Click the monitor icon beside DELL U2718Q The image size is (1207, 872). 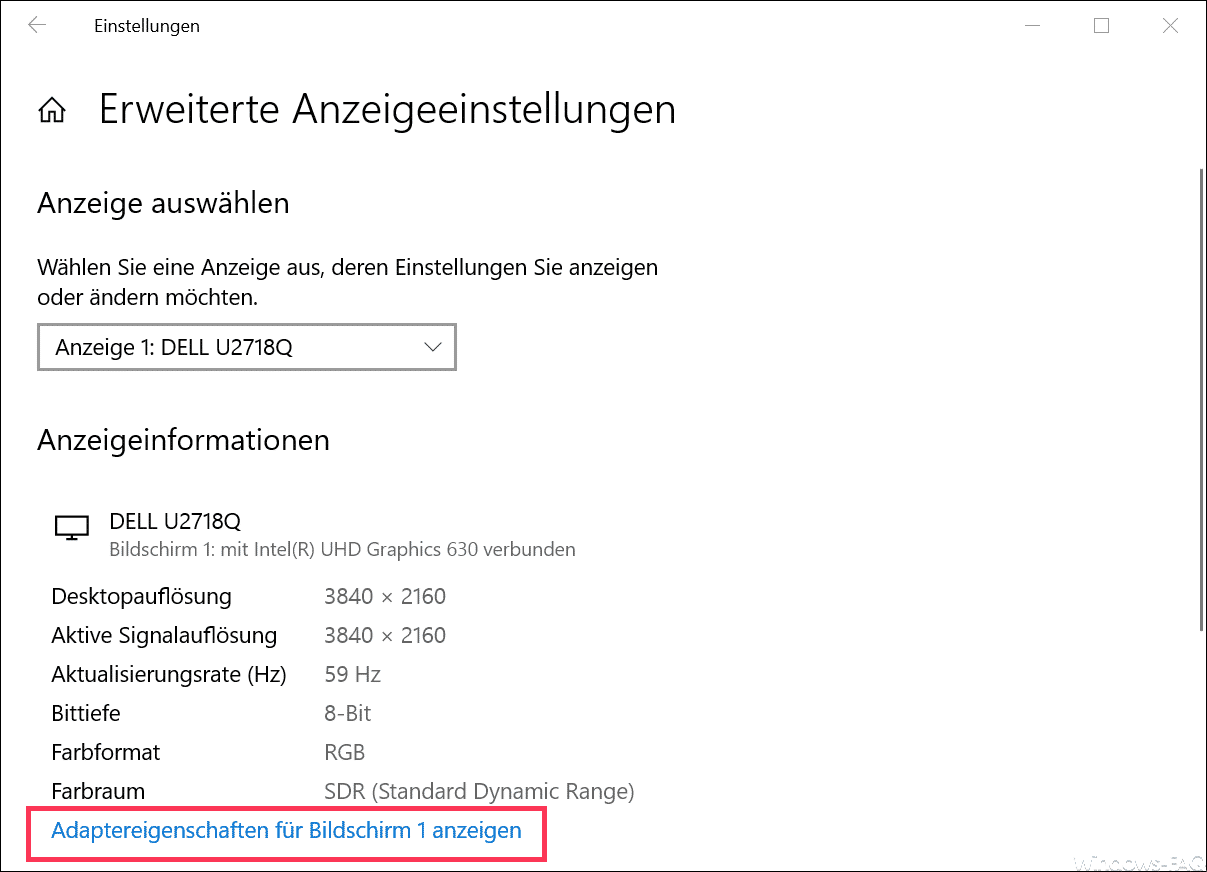coord(71,527)
